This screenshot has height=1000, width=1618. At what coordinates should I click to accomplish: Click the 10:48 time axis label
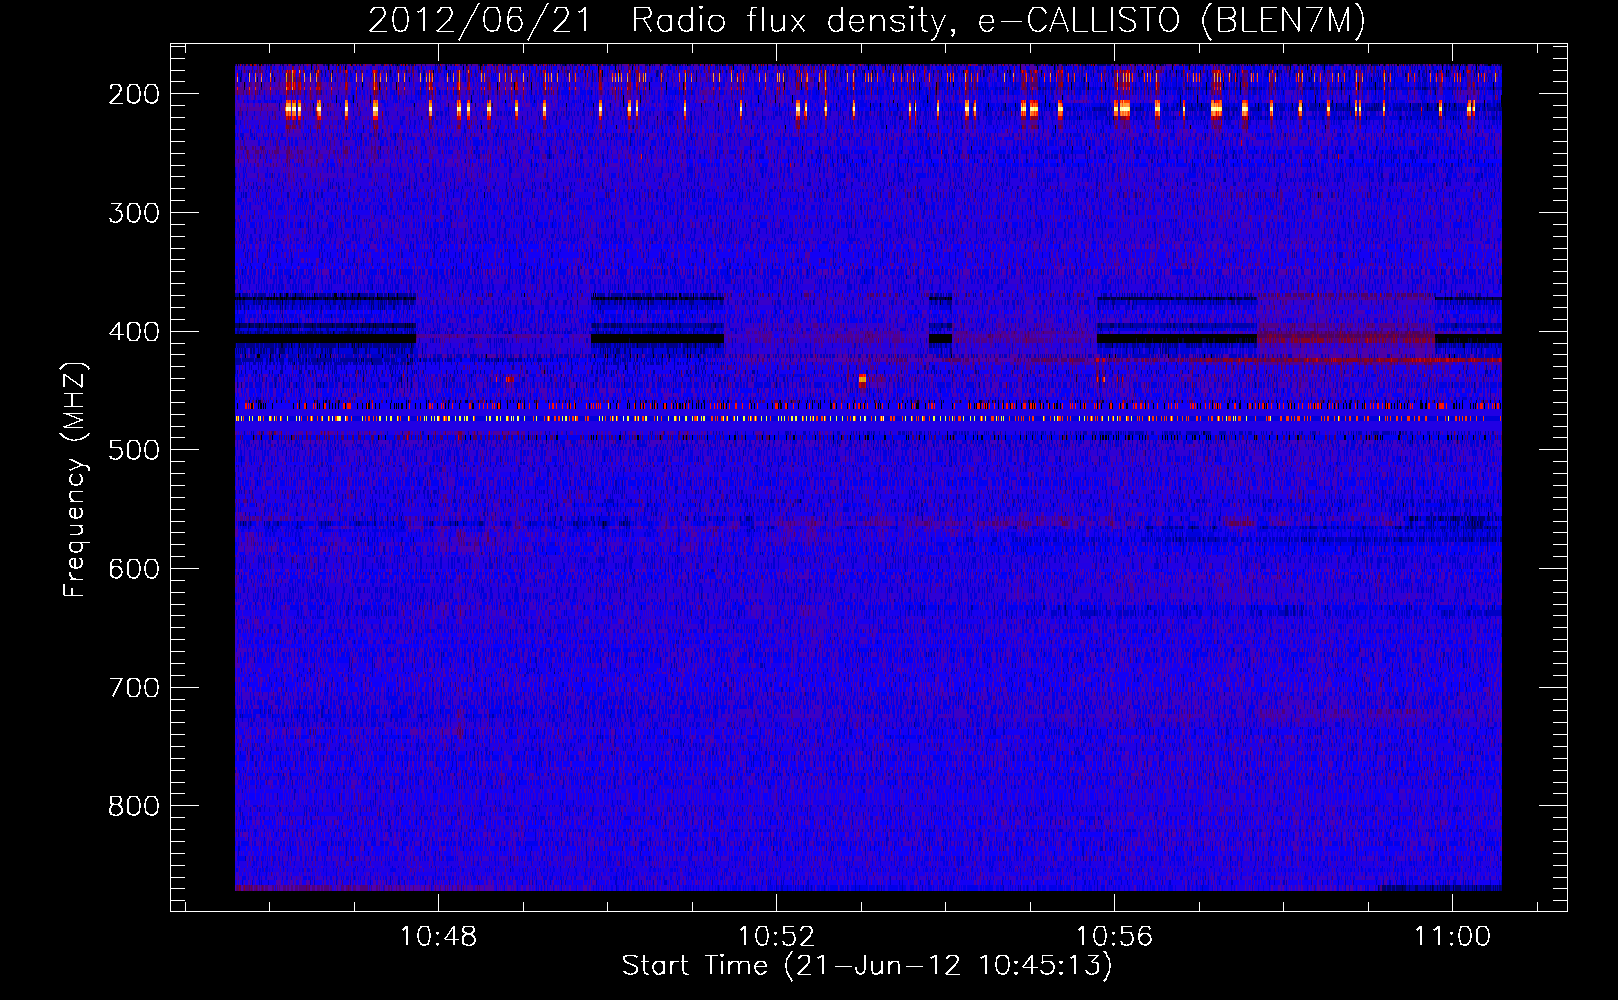pos(439,937)
